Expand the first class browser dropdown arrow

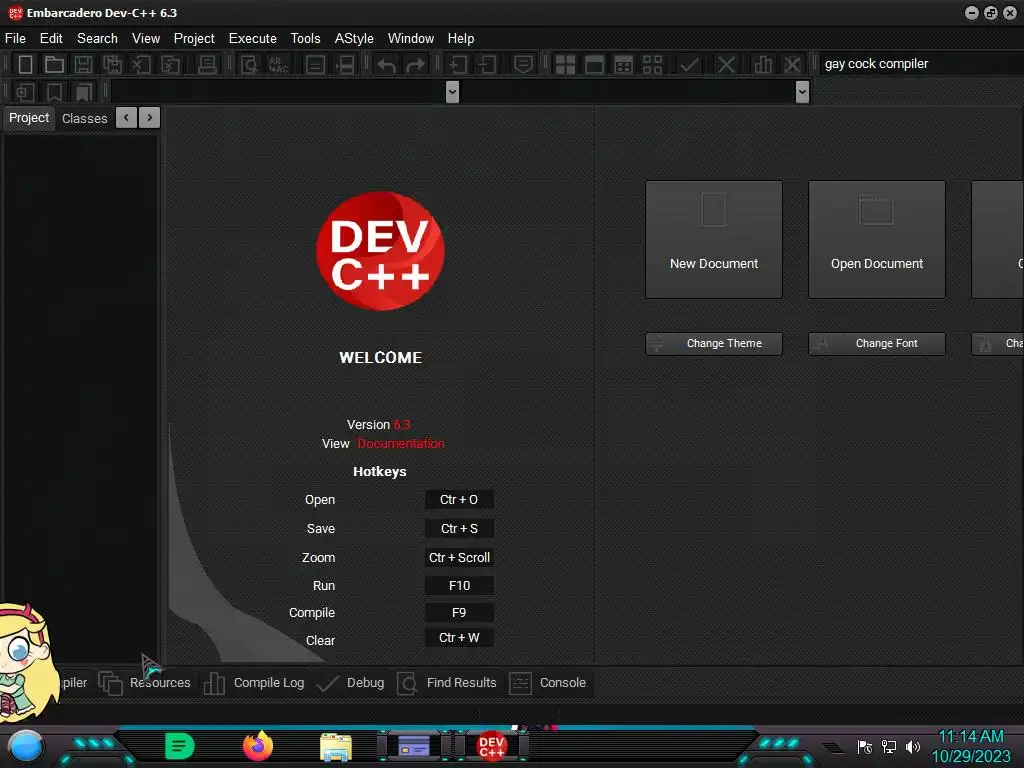coord(452,92)
